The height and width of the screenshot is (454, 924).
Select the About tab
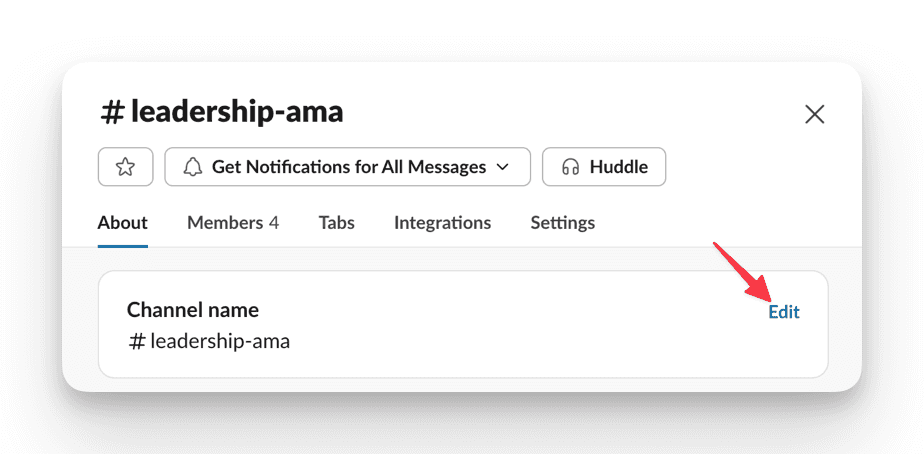tap(123, 223)
